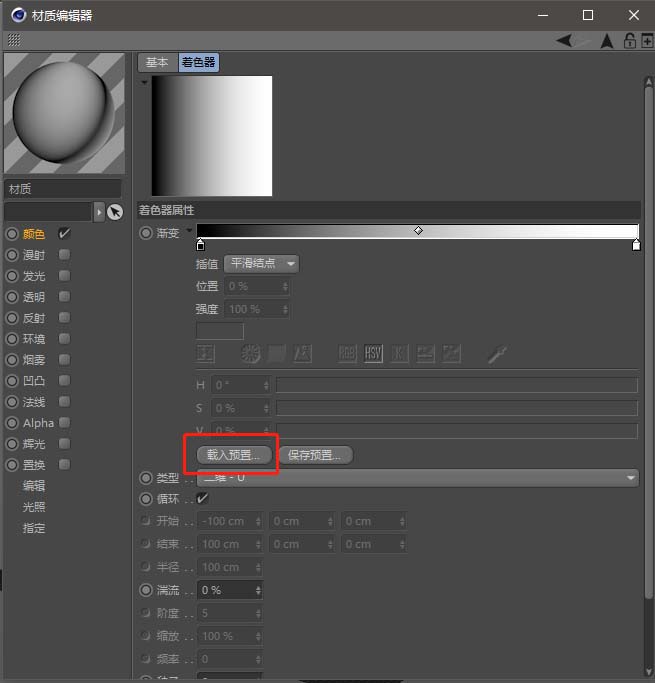Click the 载入预置 button
The image size is (655, 683).
point(234,455)
